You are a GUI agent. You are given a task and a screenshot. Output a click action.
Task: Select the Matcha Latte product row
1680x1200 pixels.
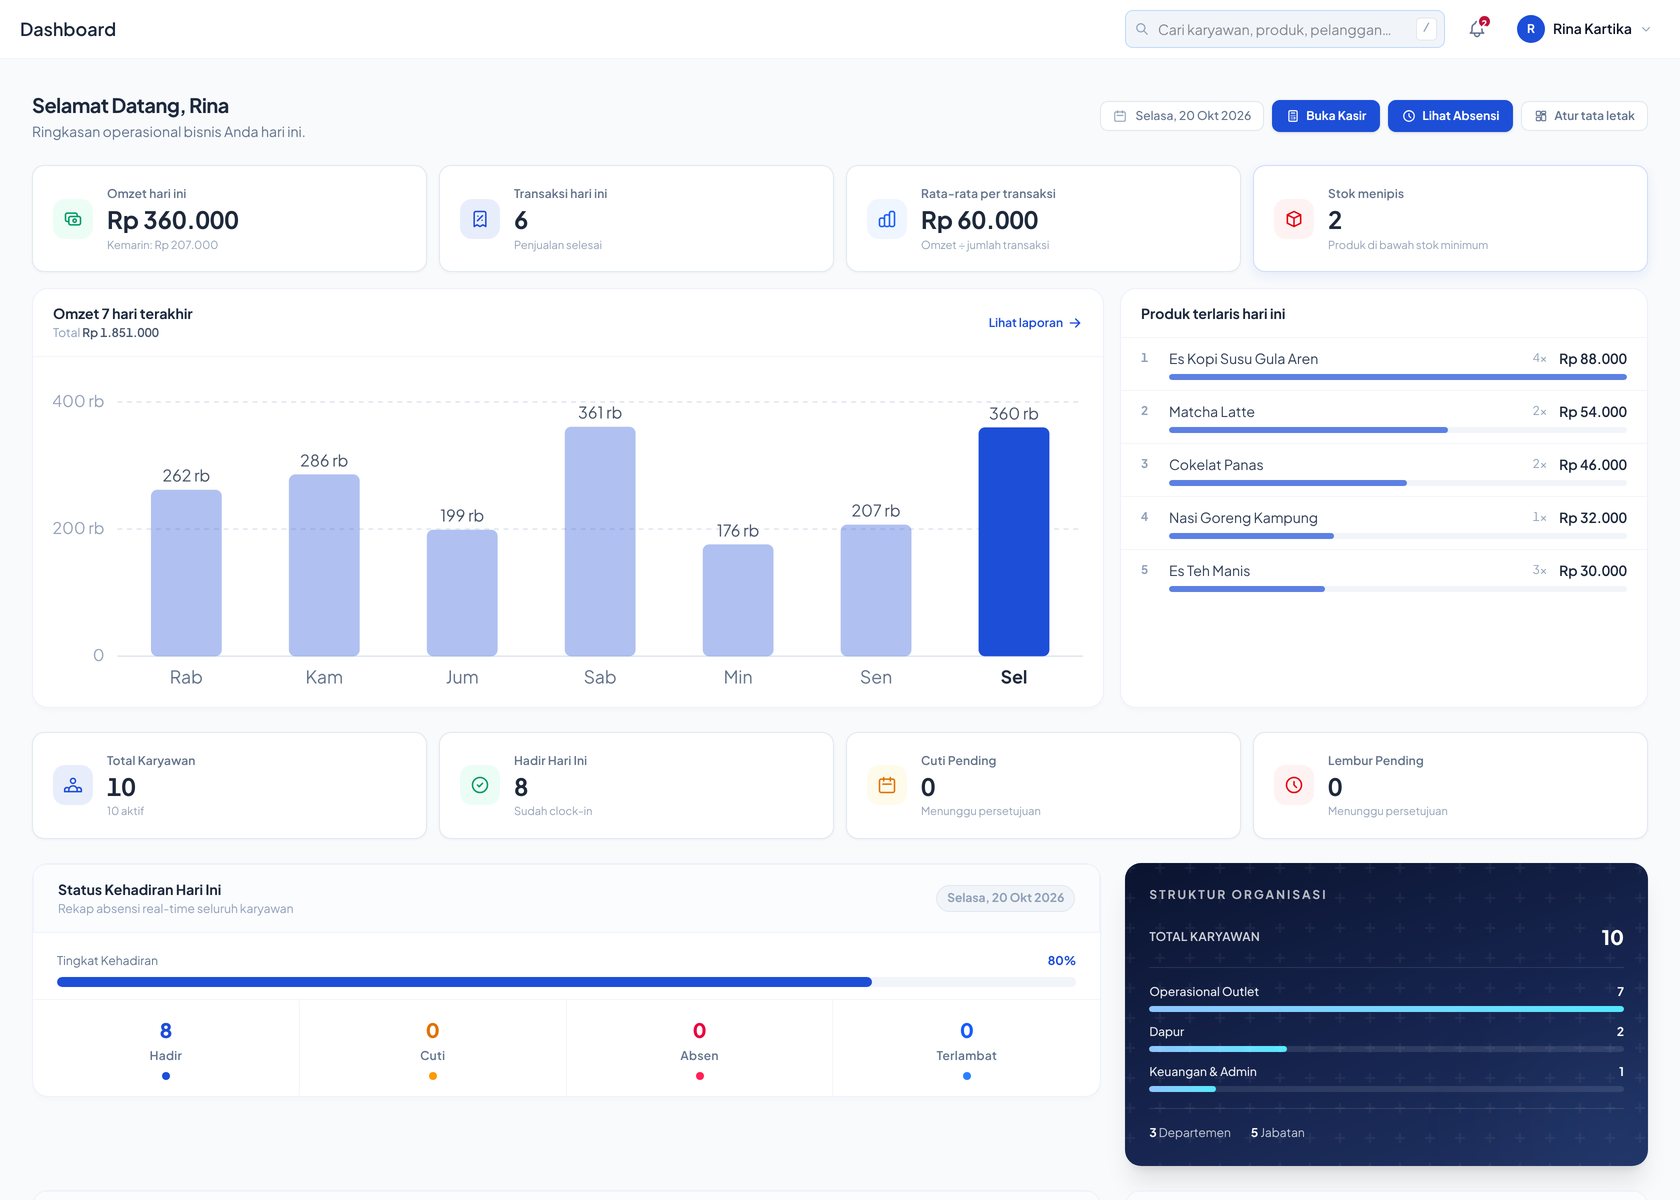pyautogui.click(x=1384, y=417)
